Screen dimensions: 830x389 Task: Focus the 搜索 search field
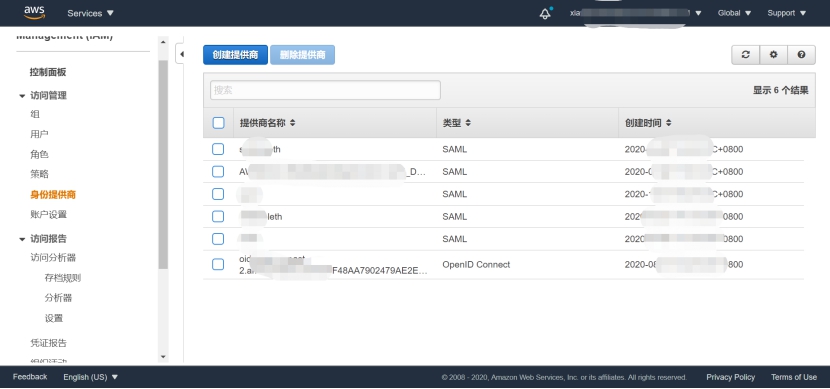click(325, 90)
